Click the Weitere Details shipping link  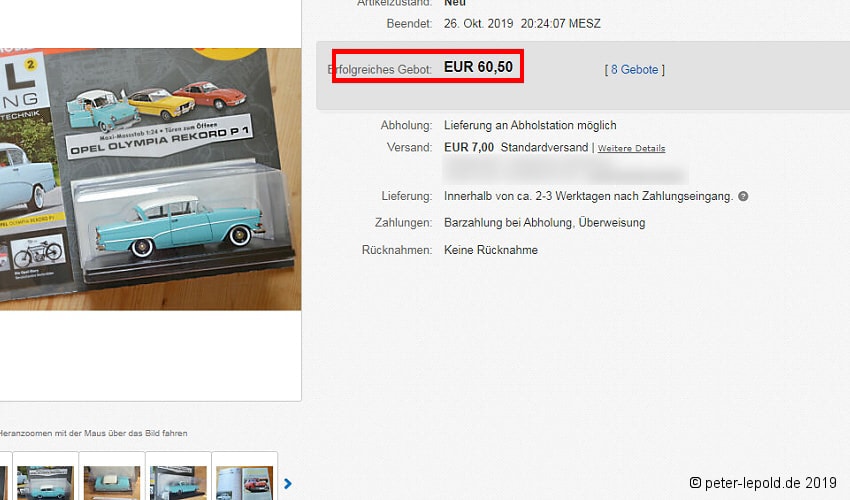(631, 148)
